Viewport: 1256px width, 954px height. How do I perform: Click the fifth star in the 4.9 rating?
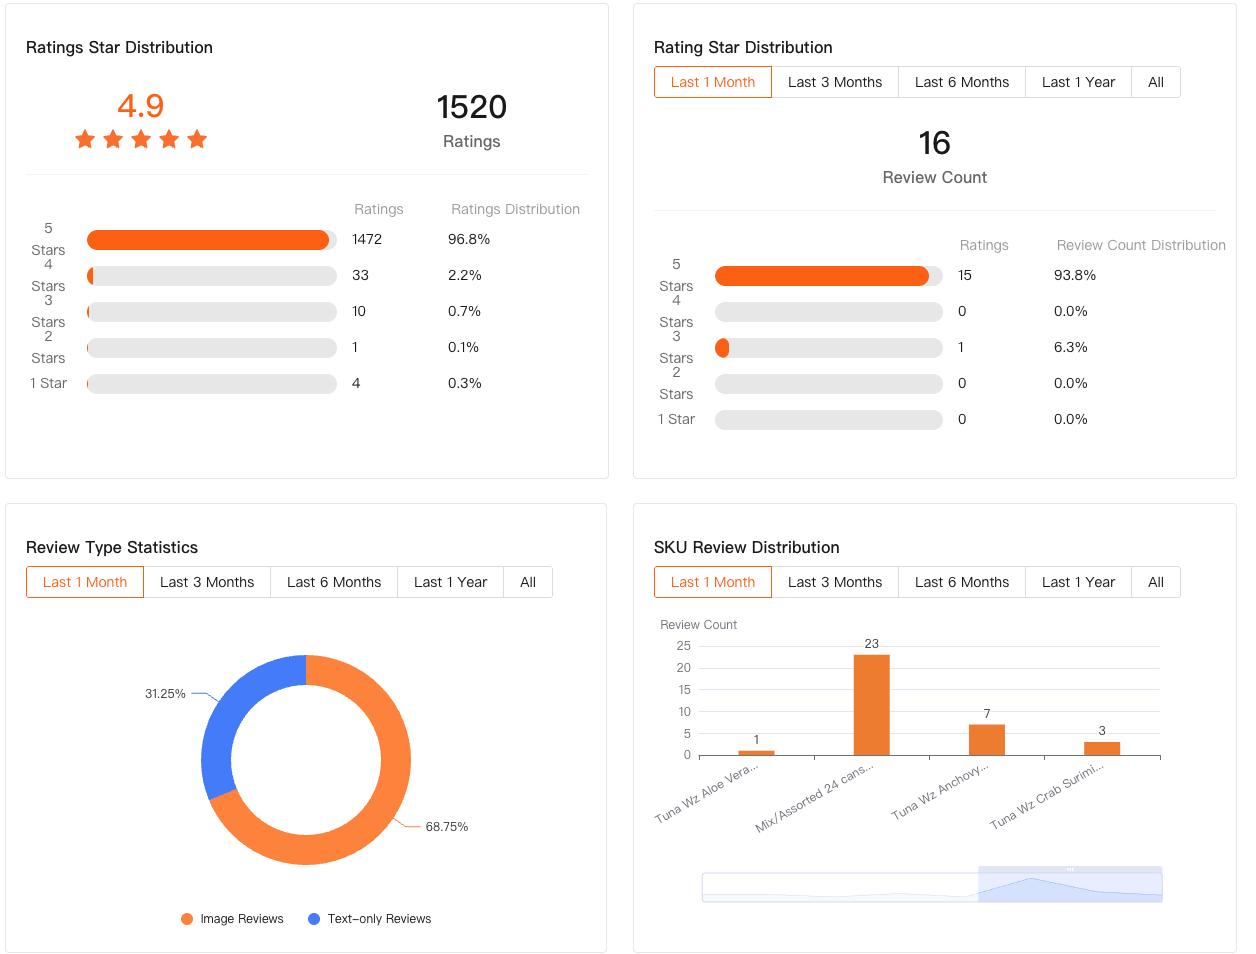(x=197, y=139)
